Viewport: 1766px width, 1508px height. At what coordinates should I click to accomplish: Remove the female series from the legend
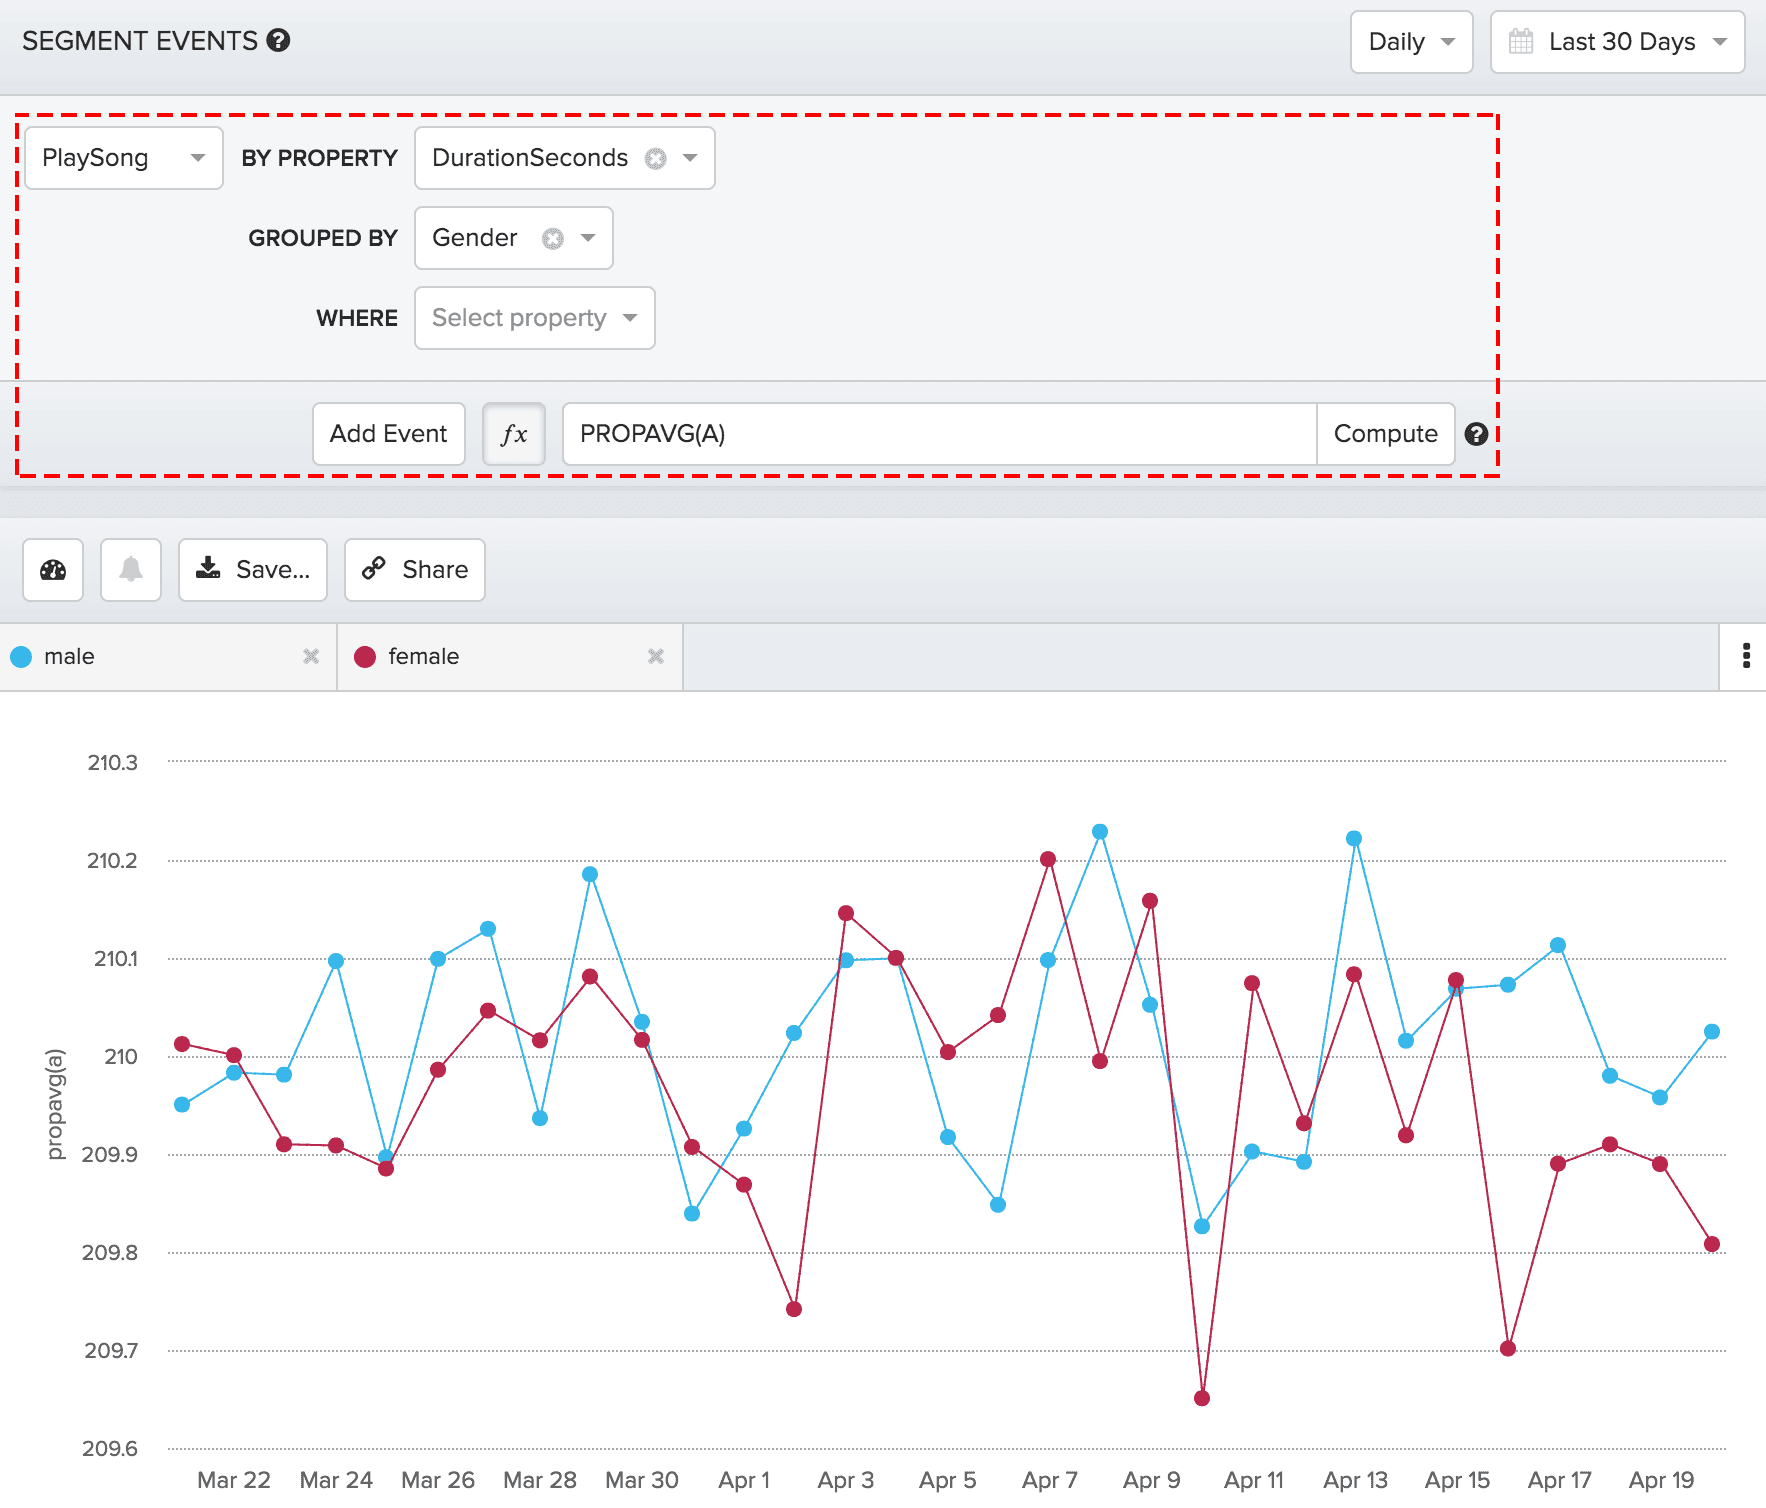pyautogui.click(x=656, y=656)
